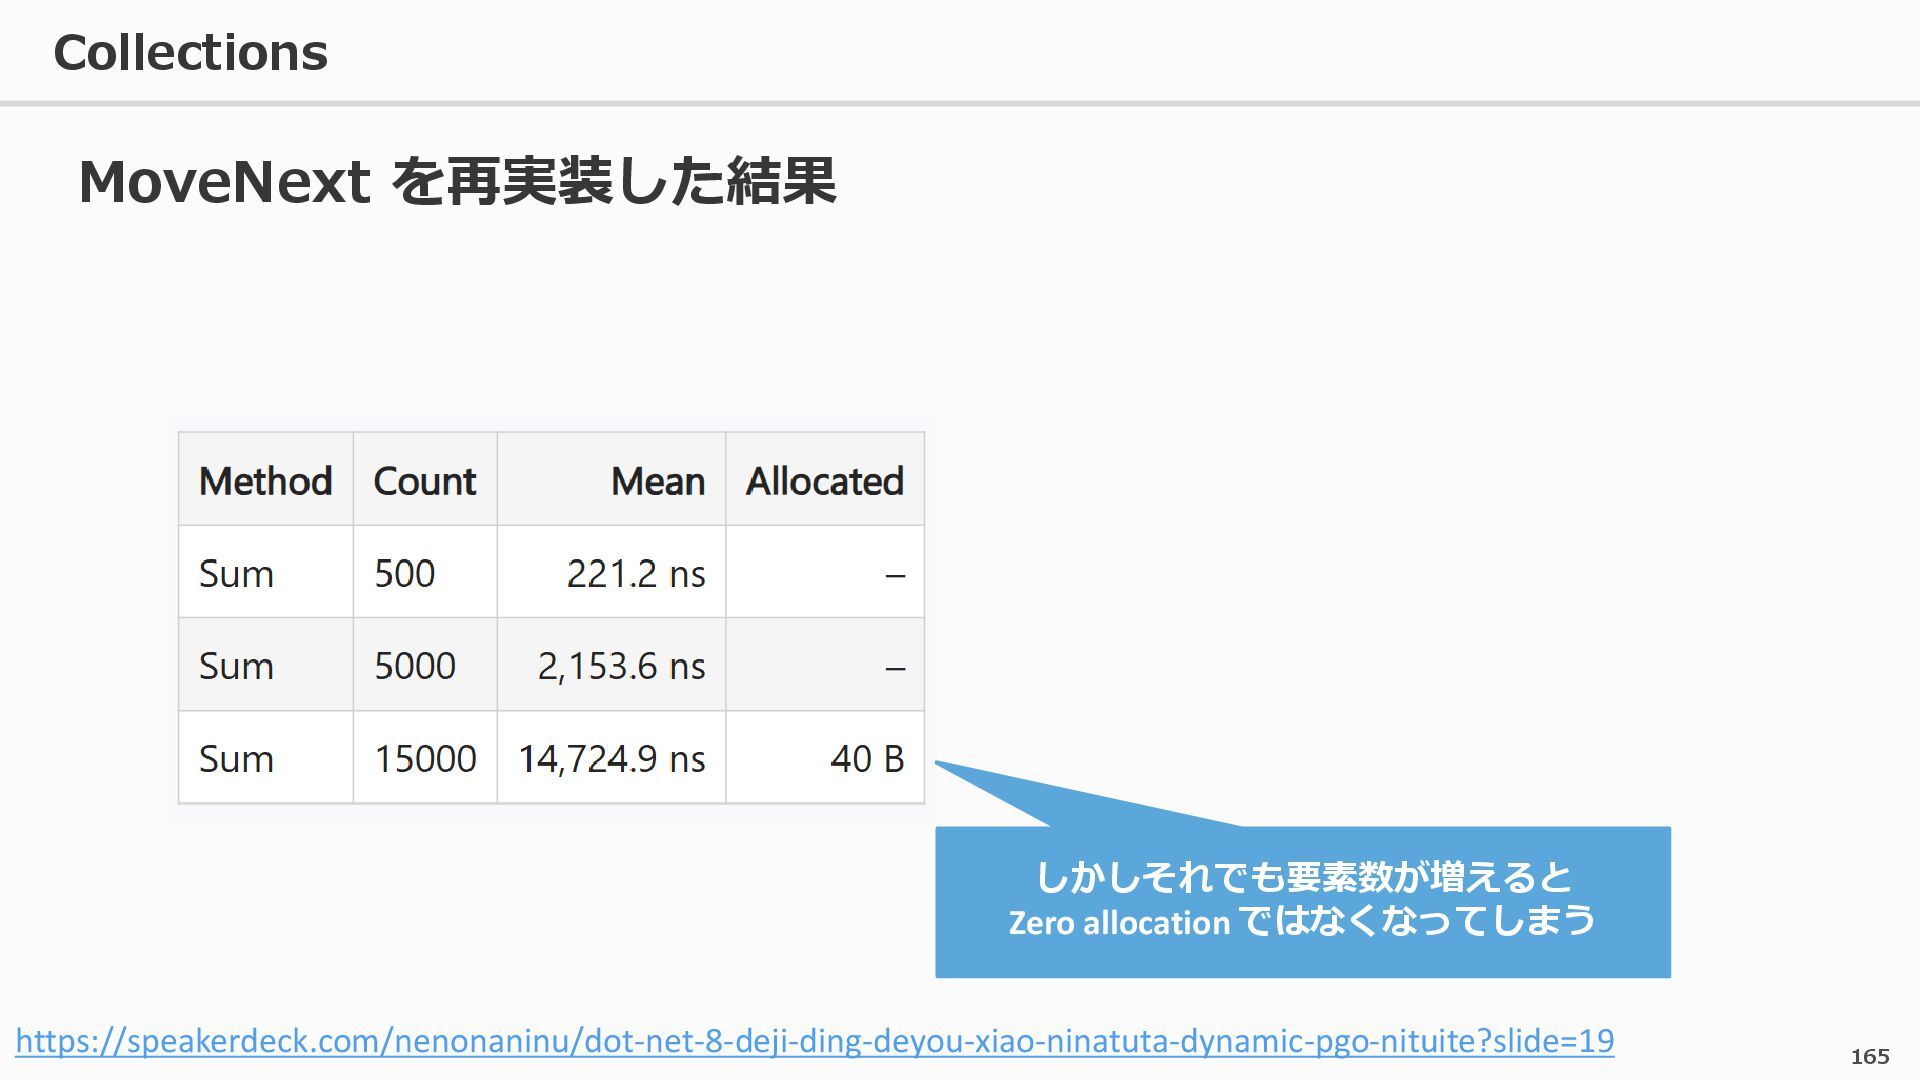Click the 40 B allocated cell
This screenshot has height=1080, width=1920.
(x=866, y=759)
